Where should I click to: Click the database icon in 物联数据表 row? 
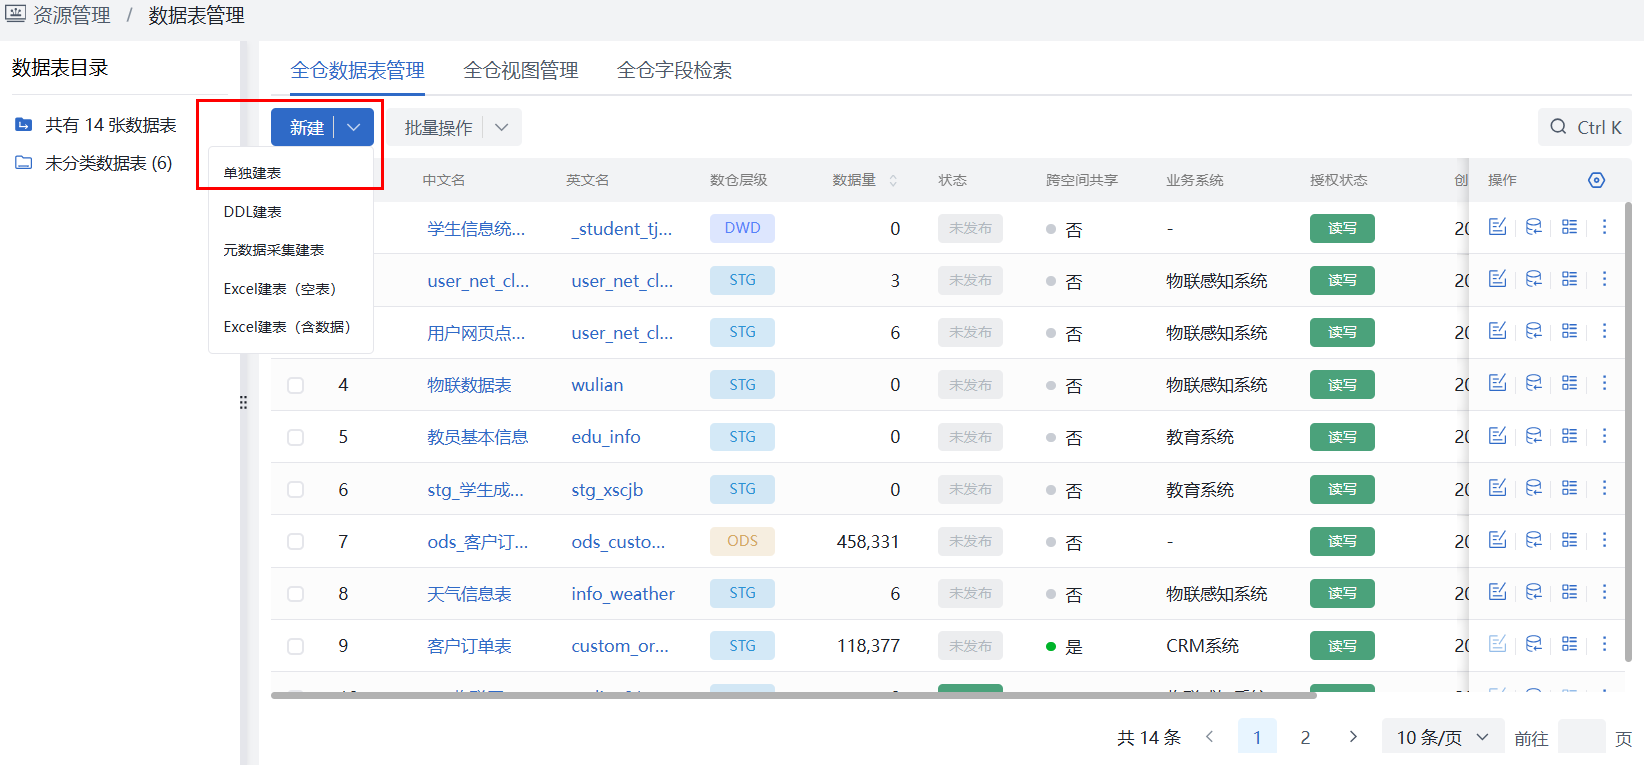coord(1533,383)
